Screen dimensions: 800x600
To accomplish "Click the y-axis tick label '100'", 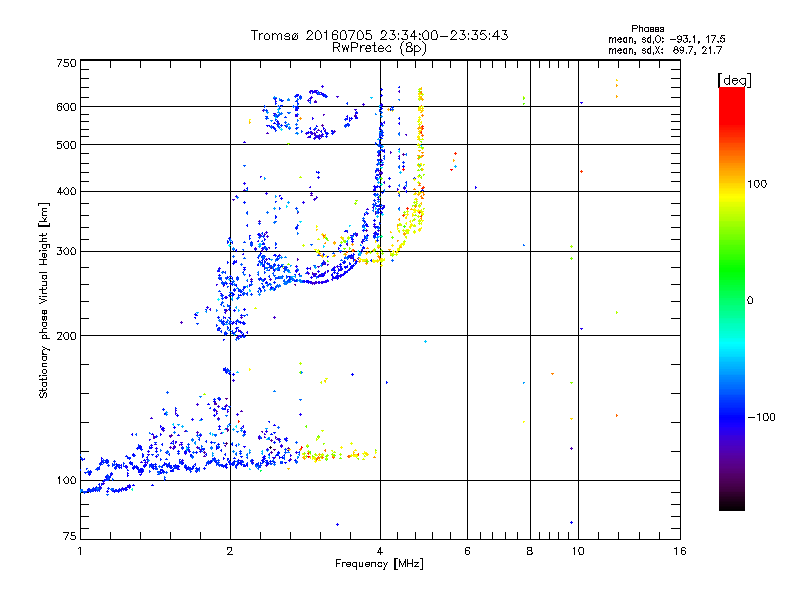I will (x=66, y=481).
